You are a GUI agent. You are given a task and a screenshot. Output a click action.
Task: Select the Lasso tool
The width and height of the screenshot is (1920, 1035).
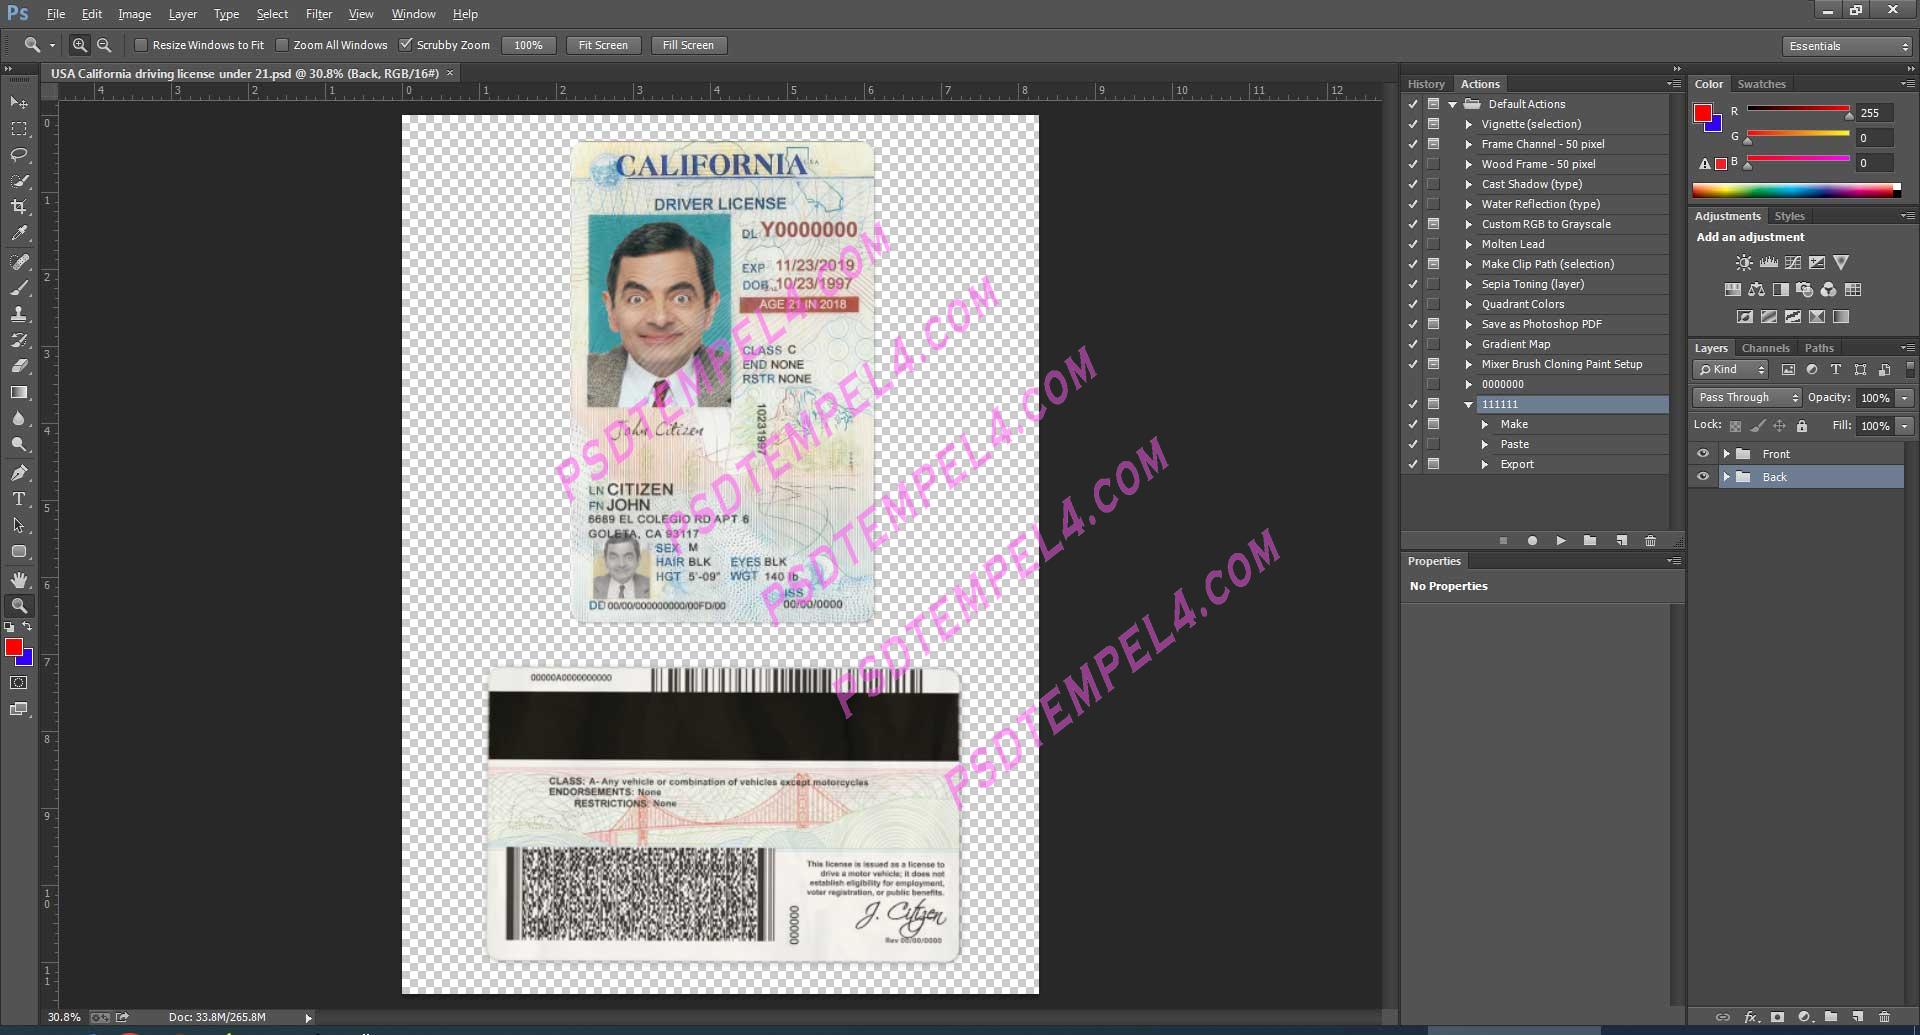(x=20, y=155)
